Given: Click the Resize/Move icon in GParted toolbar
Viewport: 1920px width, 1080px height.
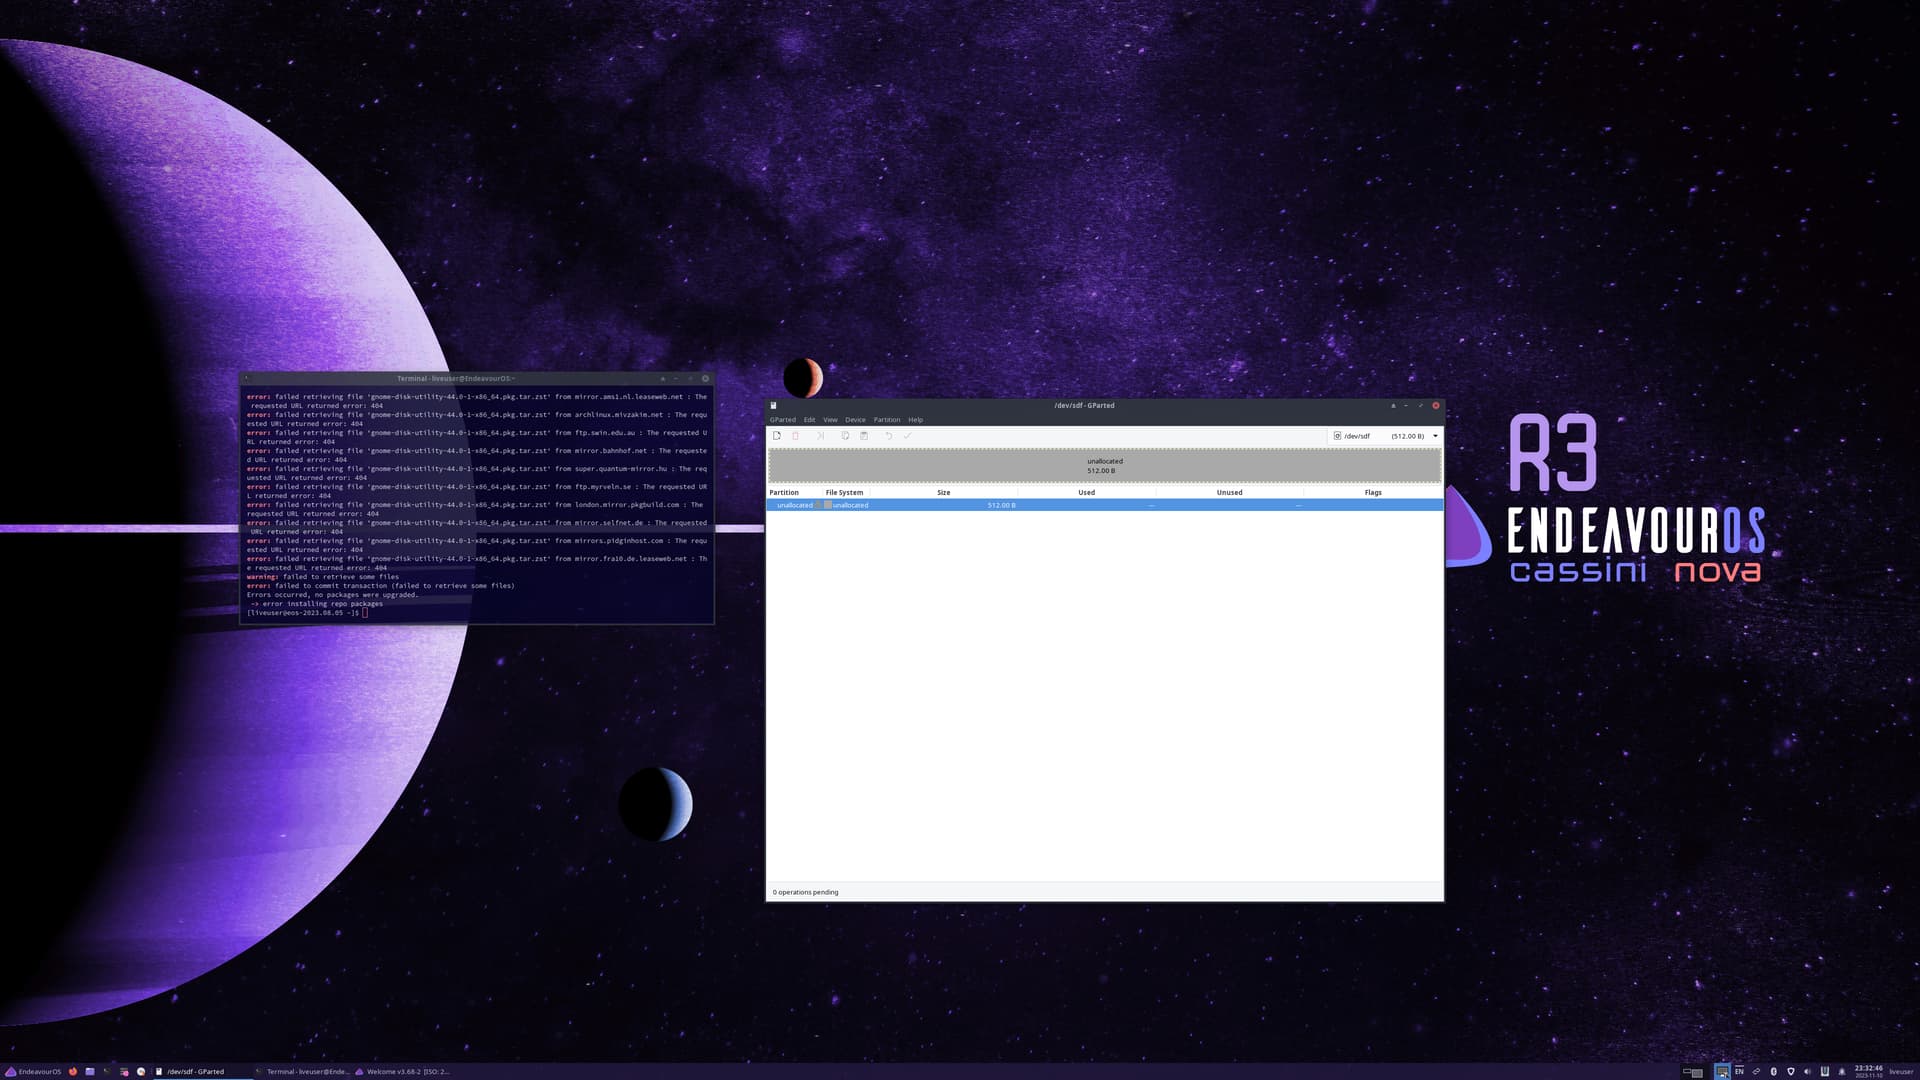Looking at the screenshot, I should tap(820, 436).
